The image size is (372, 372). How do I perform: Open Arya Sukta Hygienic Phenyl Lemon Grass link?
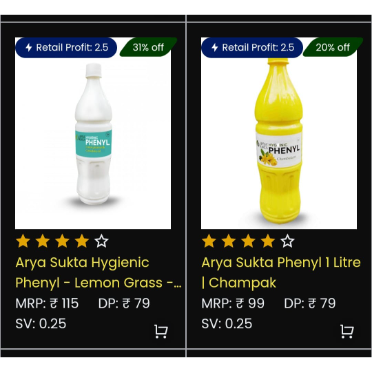98,273
